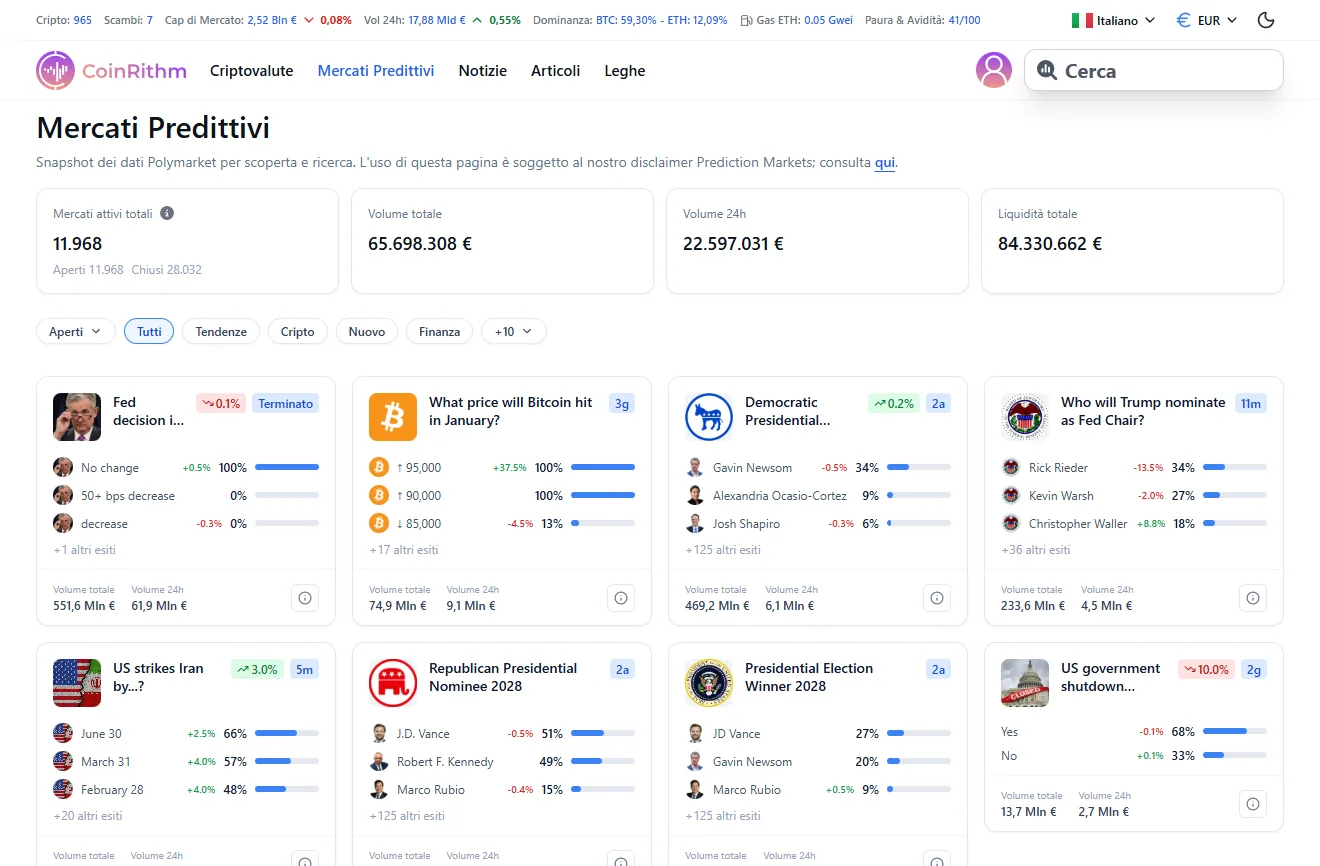Click the Capitol icon on US government shutdown card
Image resolution: width=1320 pixels, height=866 pixels.
pos(1024,683)
